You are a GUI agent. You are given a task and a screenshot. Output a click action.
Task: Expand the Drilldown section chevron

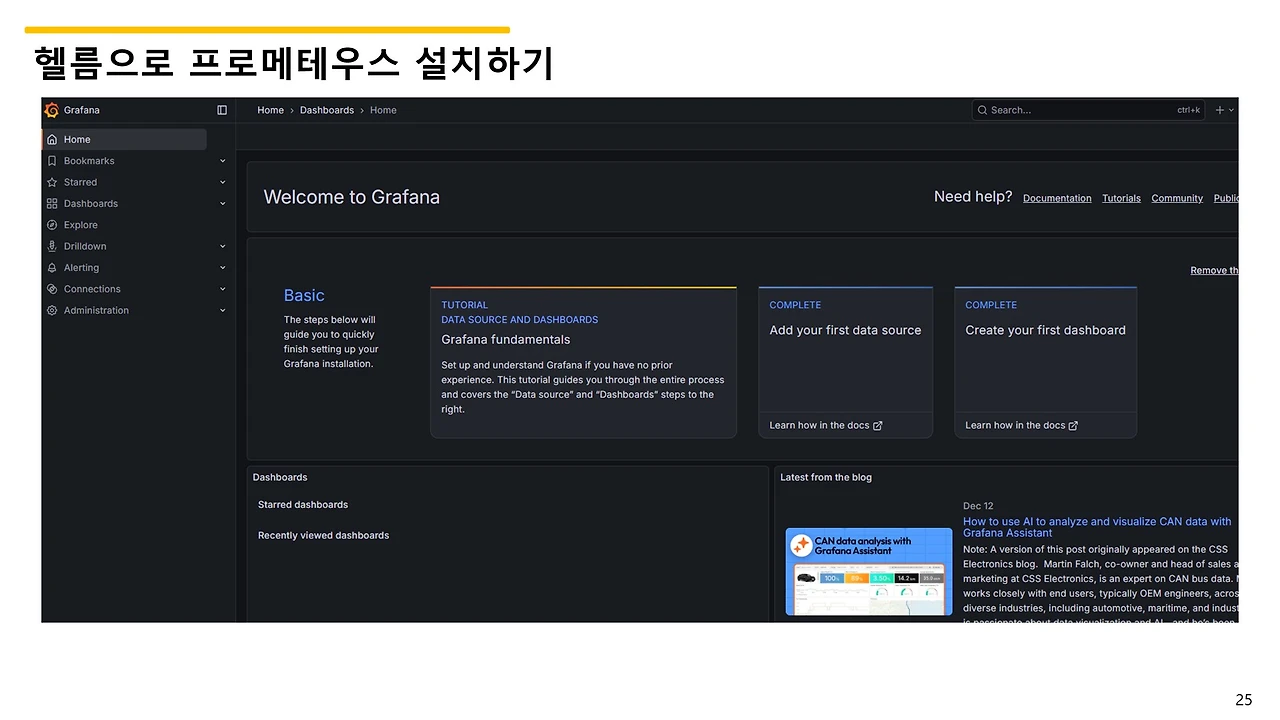pyautogui.click(x=223, y=246)
